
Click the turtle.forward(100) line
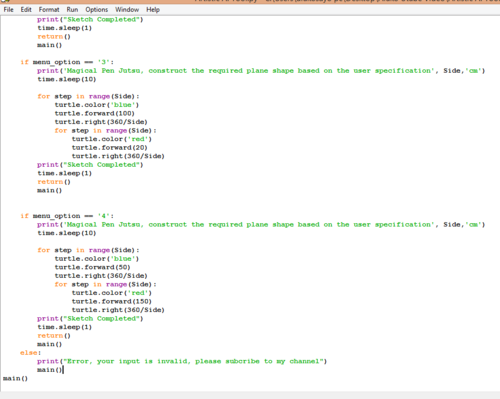point(95,113)
